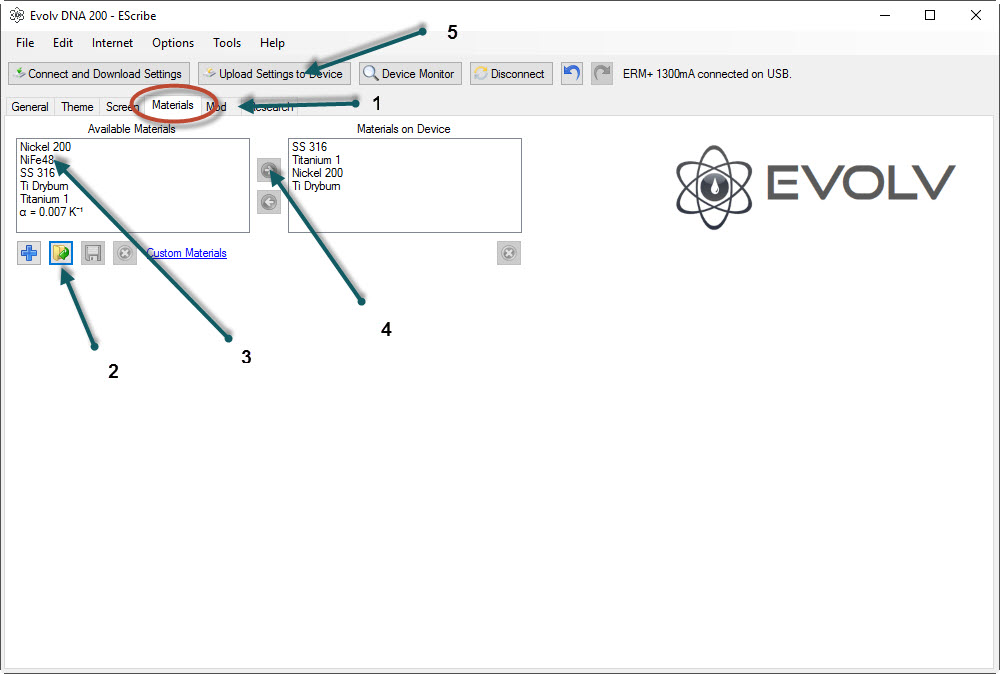
Task: Open the Help menu
Action: [x=272, y=43]
